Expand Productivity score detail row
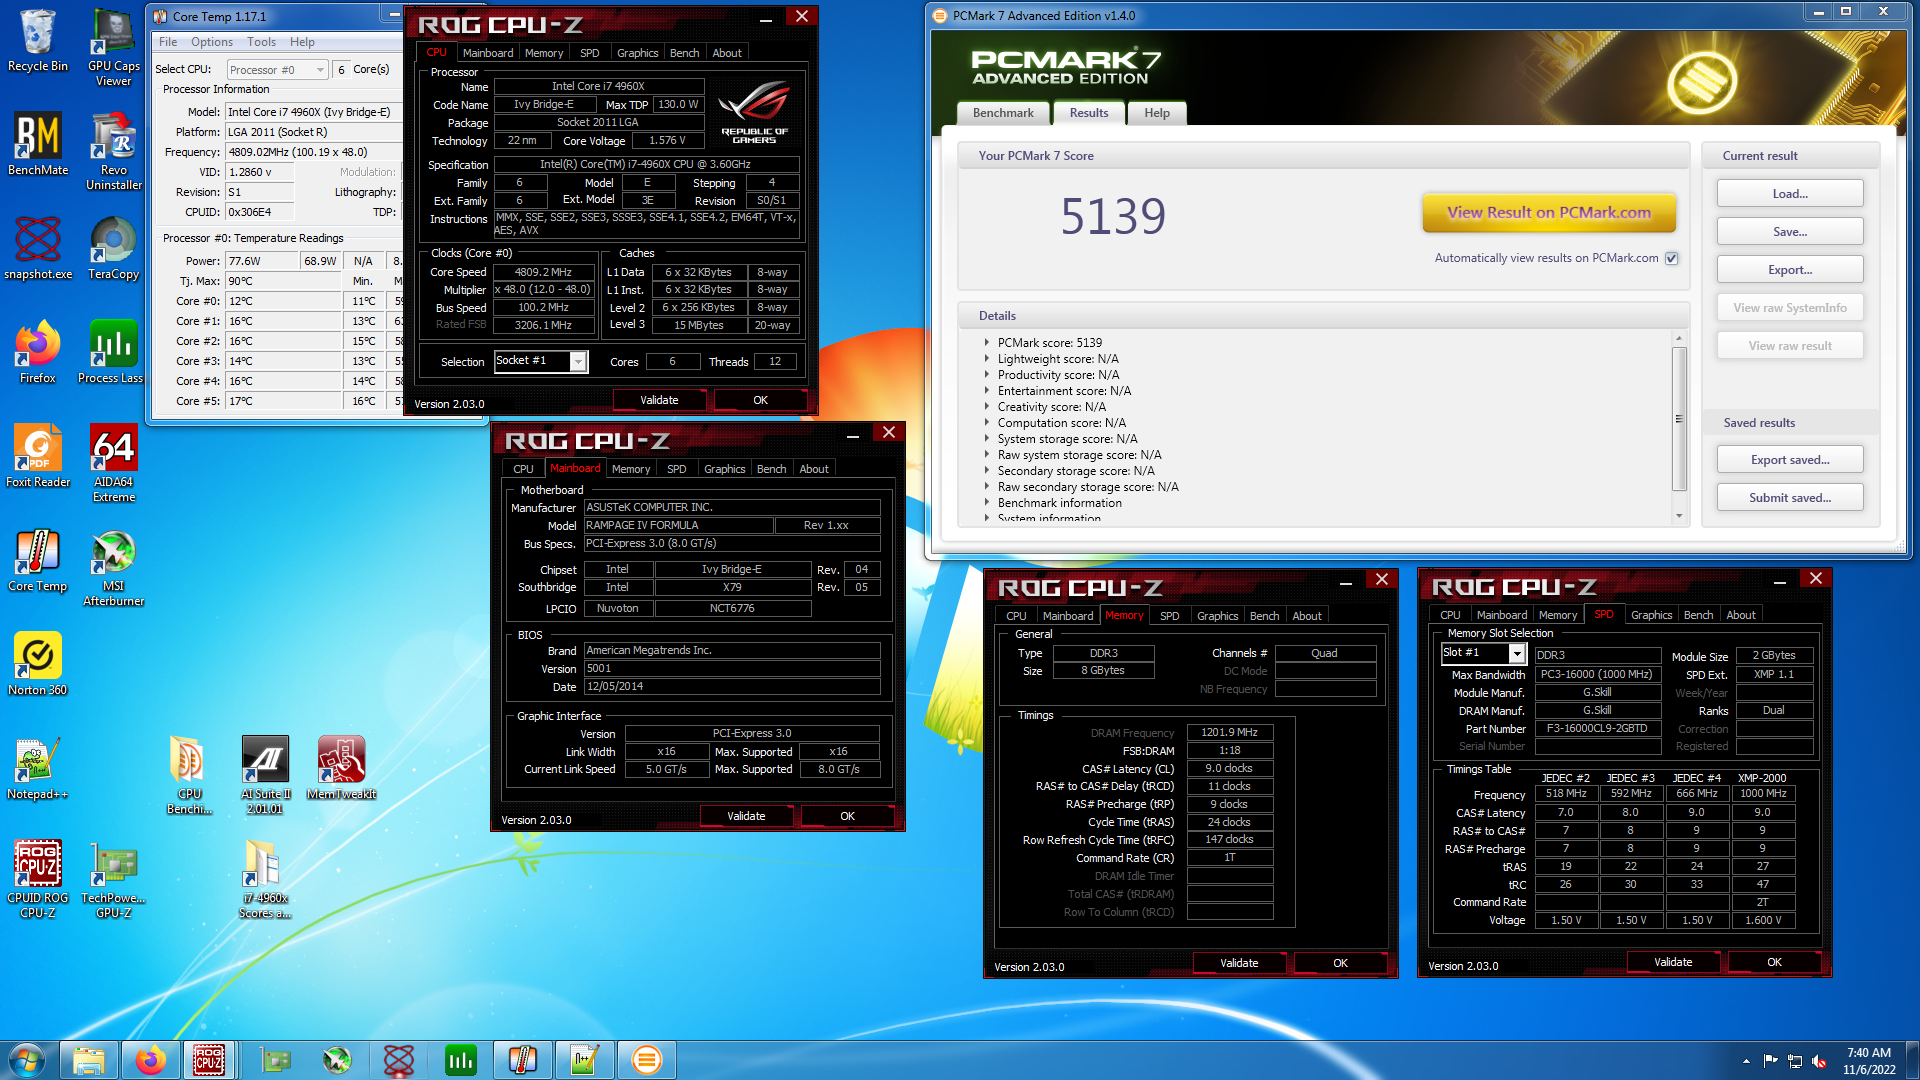The width and height of the screenshot is (1920, 1080). pos(986,374)
